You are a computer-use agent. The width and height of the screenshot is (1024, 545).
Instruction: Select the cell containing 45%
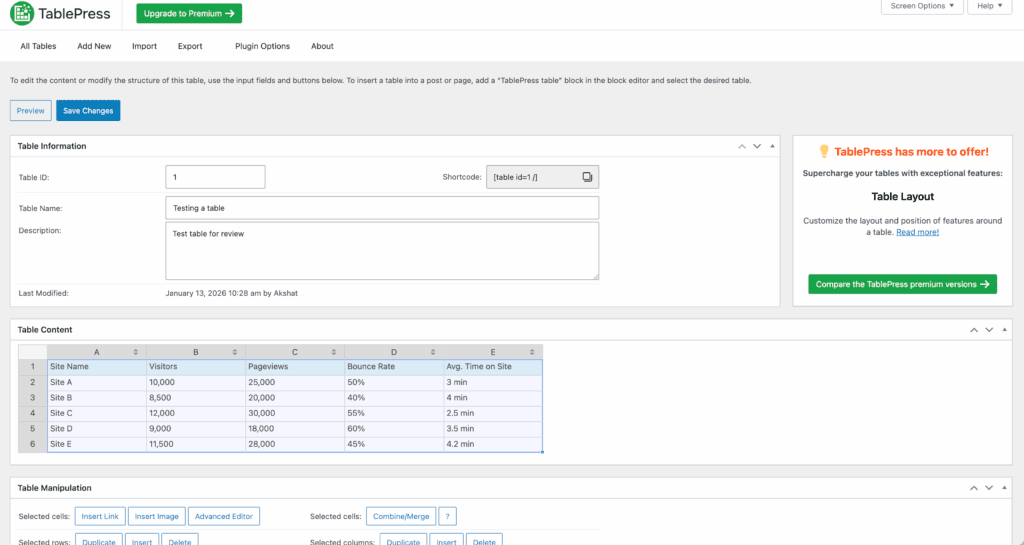click(394, 444)
